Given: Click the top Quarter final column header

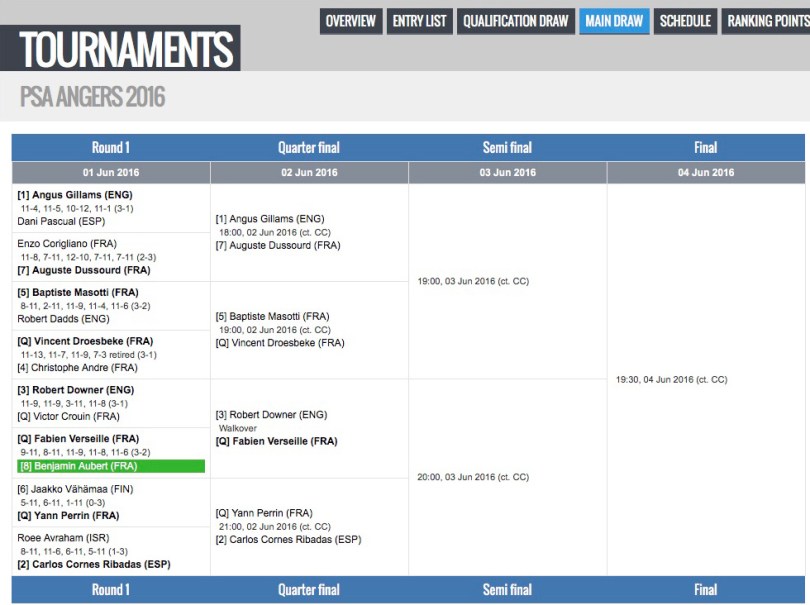Looking at the screenshot, I should click(309, 147).
